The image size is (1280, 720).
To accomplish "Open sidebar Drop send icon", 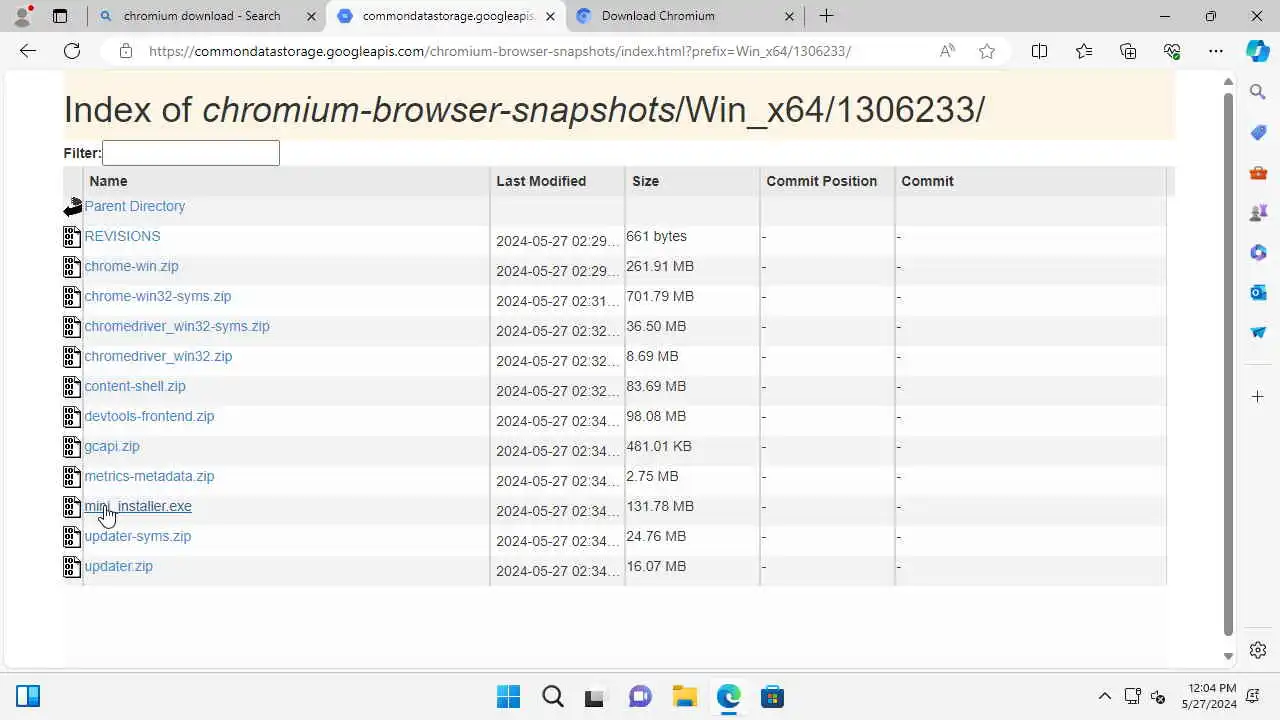I will point(1258,332).
